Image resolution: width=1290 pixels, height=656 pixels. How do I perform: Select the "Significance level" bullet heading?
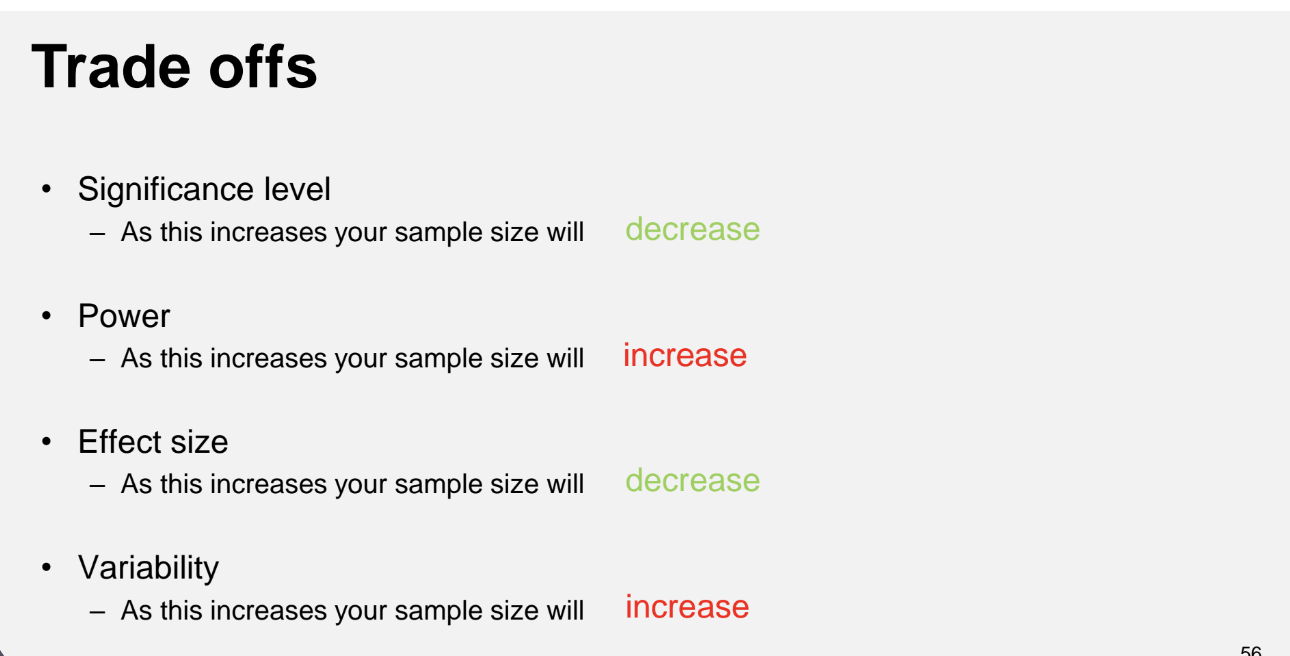point(204,189)
